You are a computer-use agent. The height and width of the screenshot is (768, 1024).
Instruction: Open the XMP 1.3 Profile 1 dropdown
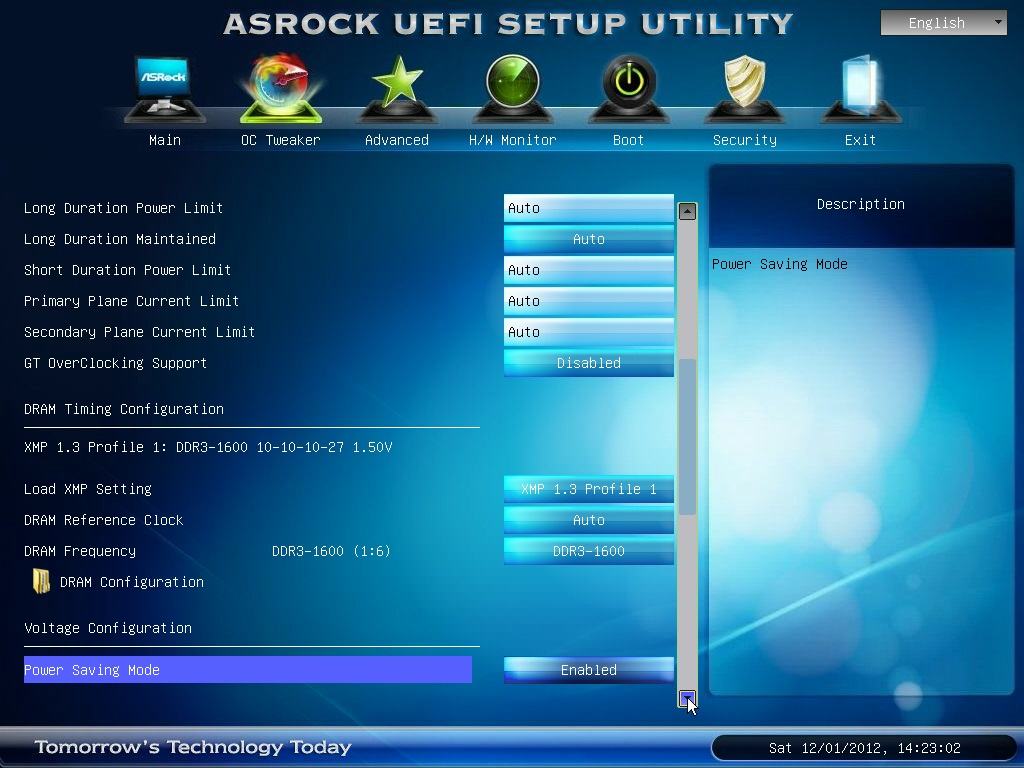(588, 489)
